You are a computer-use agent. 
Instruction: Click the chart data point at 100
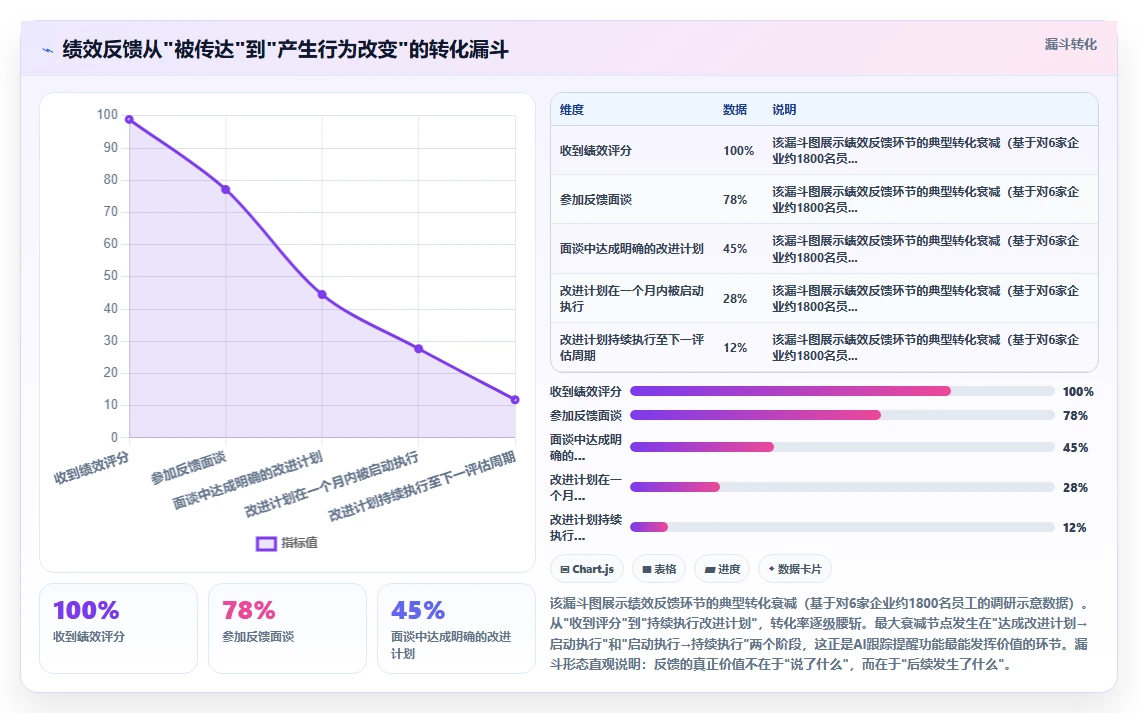tap(129, 119)
